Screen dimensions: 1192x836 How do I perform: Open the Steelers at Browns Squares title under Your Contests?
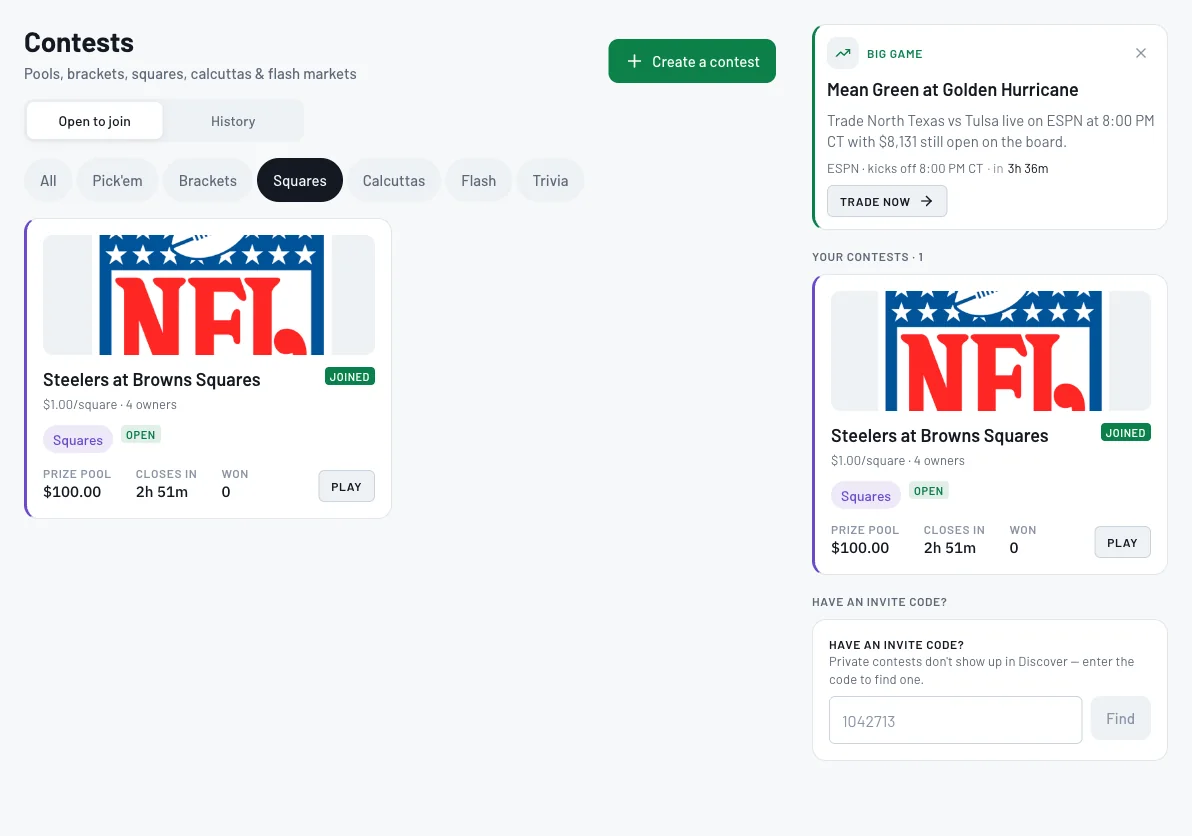tap(940, 435)
